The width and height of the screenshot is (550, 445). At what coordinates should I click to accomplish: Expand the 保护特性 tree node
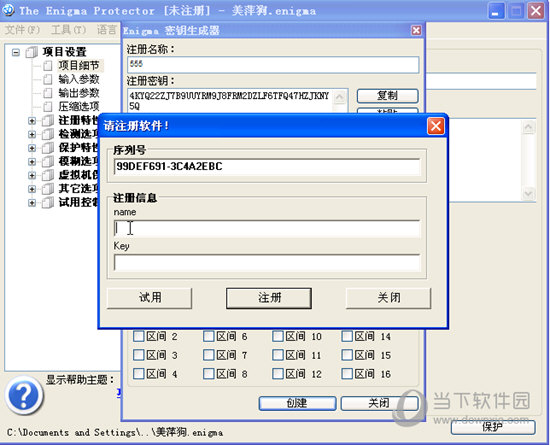tap(32, 148)
